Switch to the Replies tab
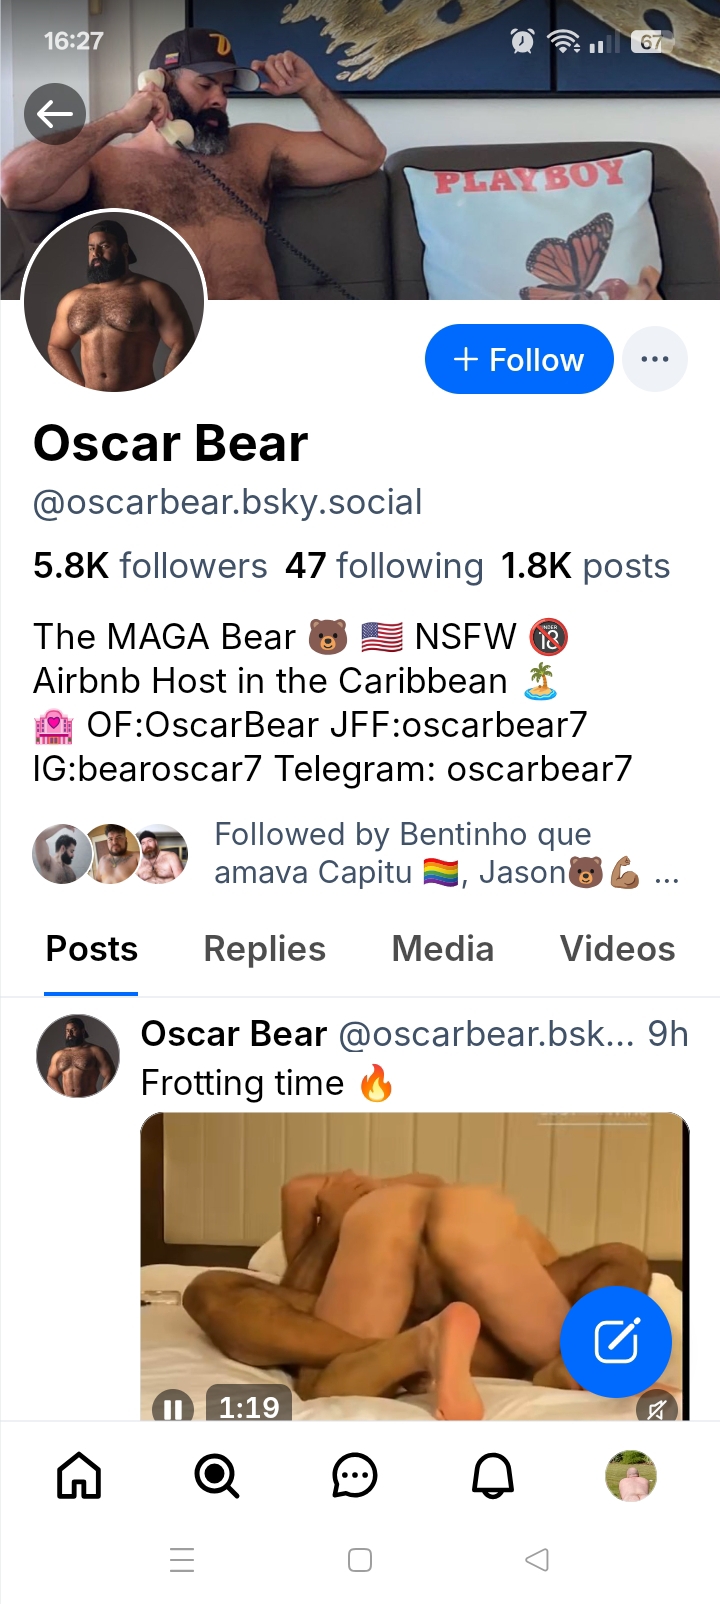 click(264, 949)
